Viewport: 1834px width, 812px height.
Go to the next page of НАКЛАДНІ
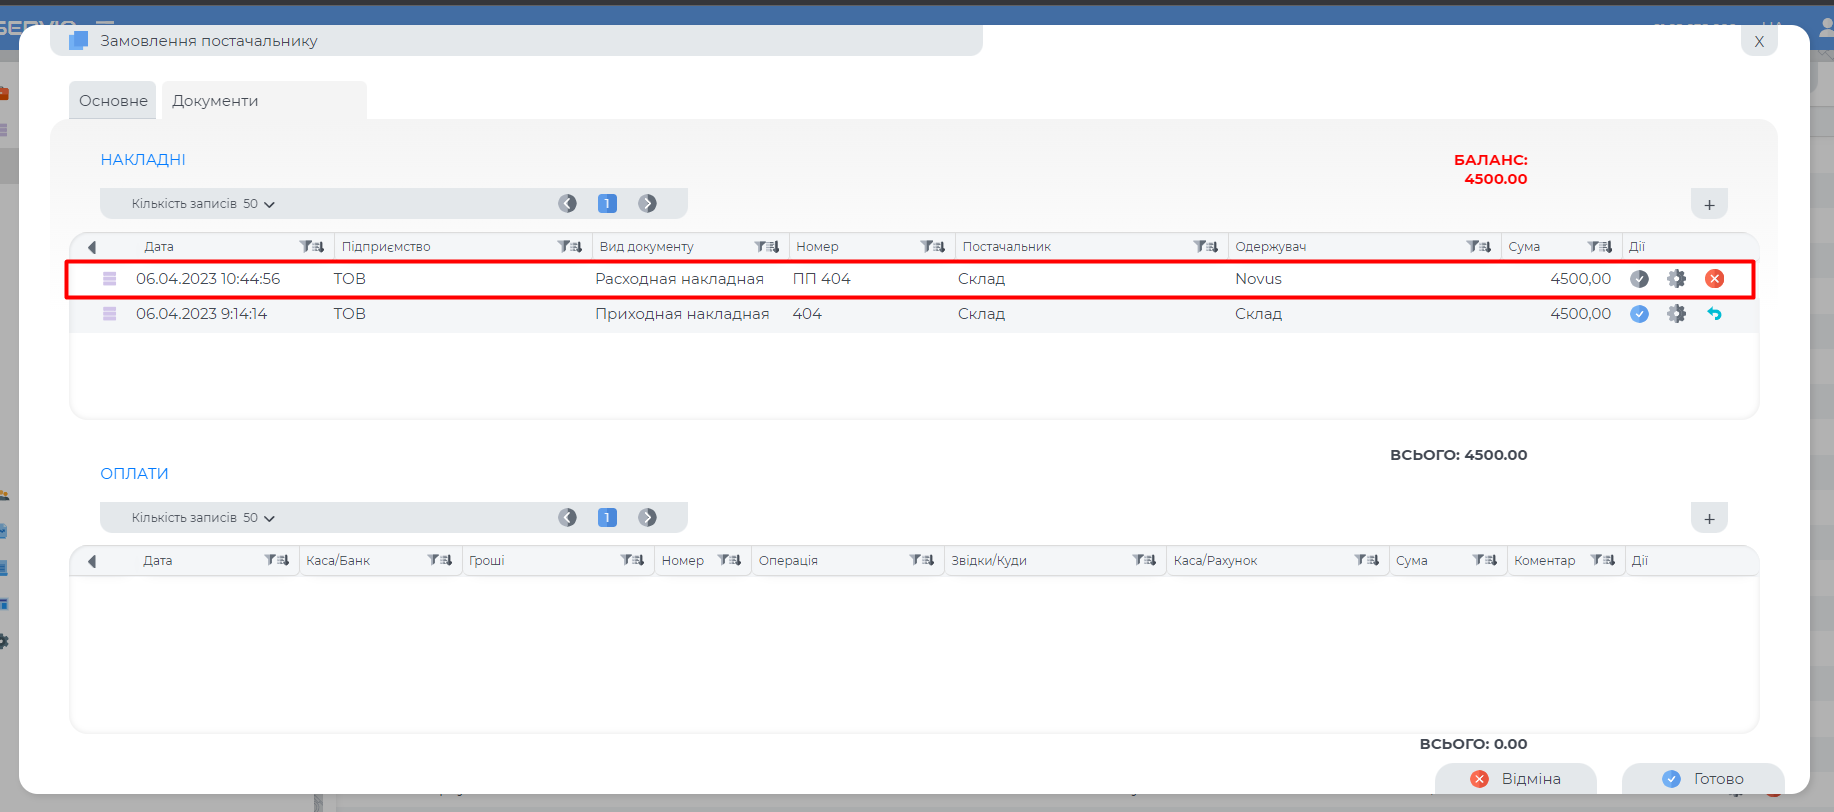coord(648,204)
